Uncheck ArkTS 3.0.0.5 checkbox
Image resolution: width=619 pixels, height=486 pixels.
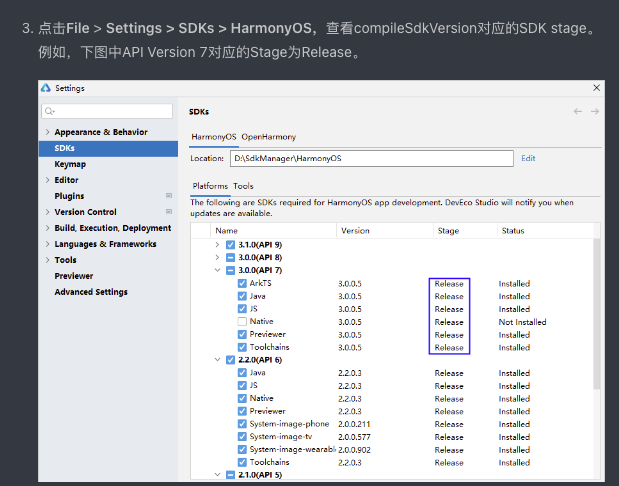tap(242, 283)
